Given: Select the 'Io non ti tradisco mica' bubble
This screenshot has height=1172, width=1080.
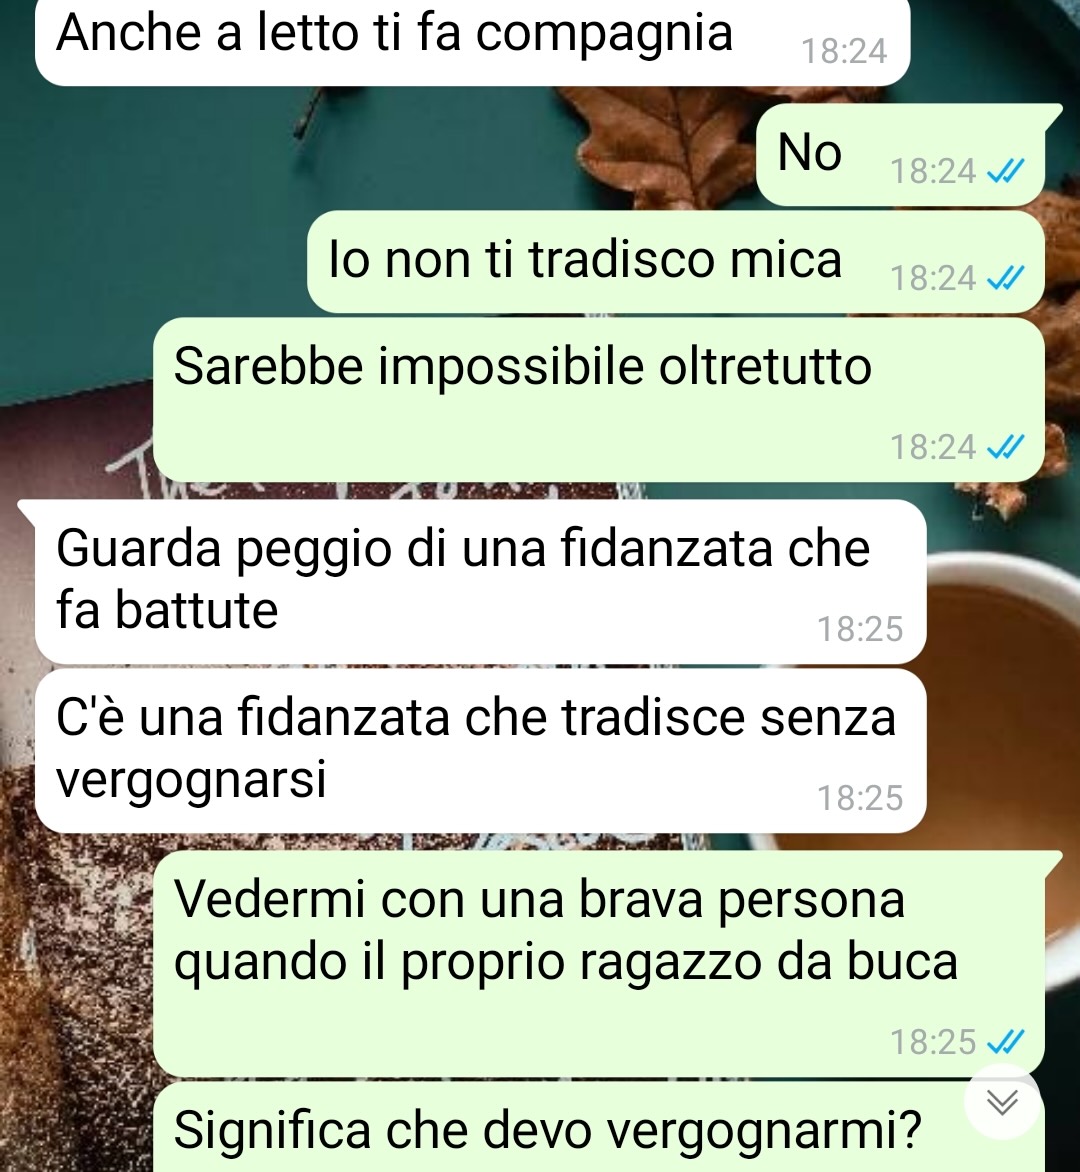Looking at the screenshot, I should tap(676, 262).
